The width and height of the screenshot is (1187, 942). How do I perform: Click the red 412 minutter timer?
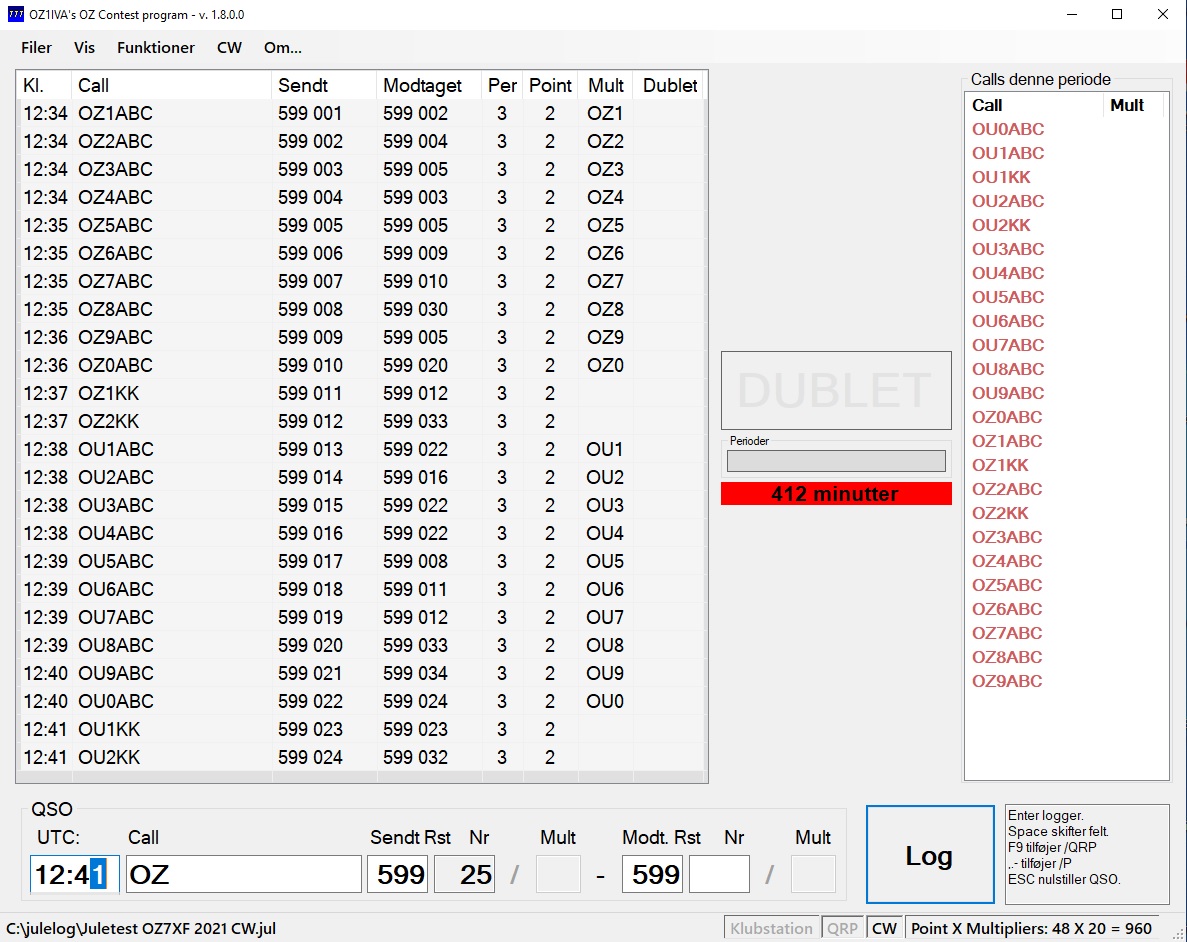point(836,494)
